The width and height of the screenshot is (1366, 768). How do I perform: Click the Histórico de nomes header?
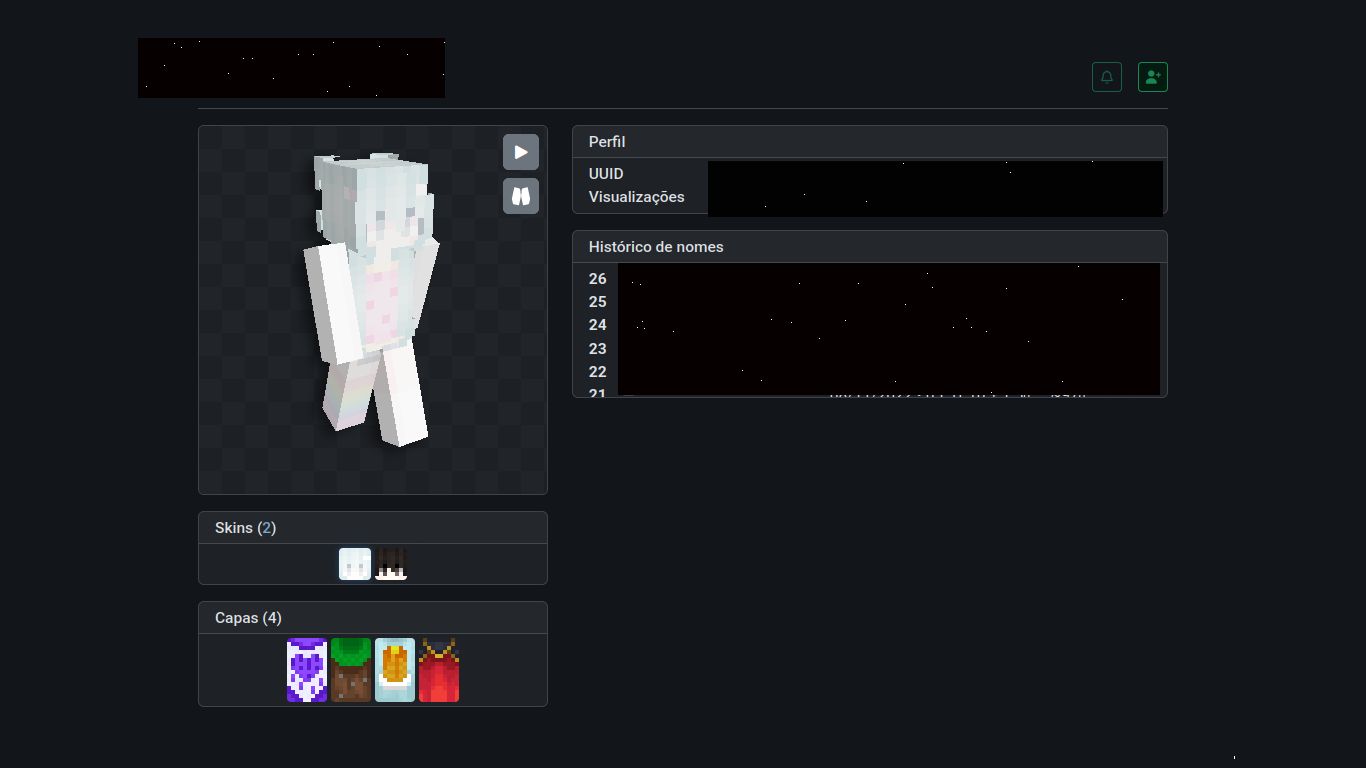tap(870, 247)
